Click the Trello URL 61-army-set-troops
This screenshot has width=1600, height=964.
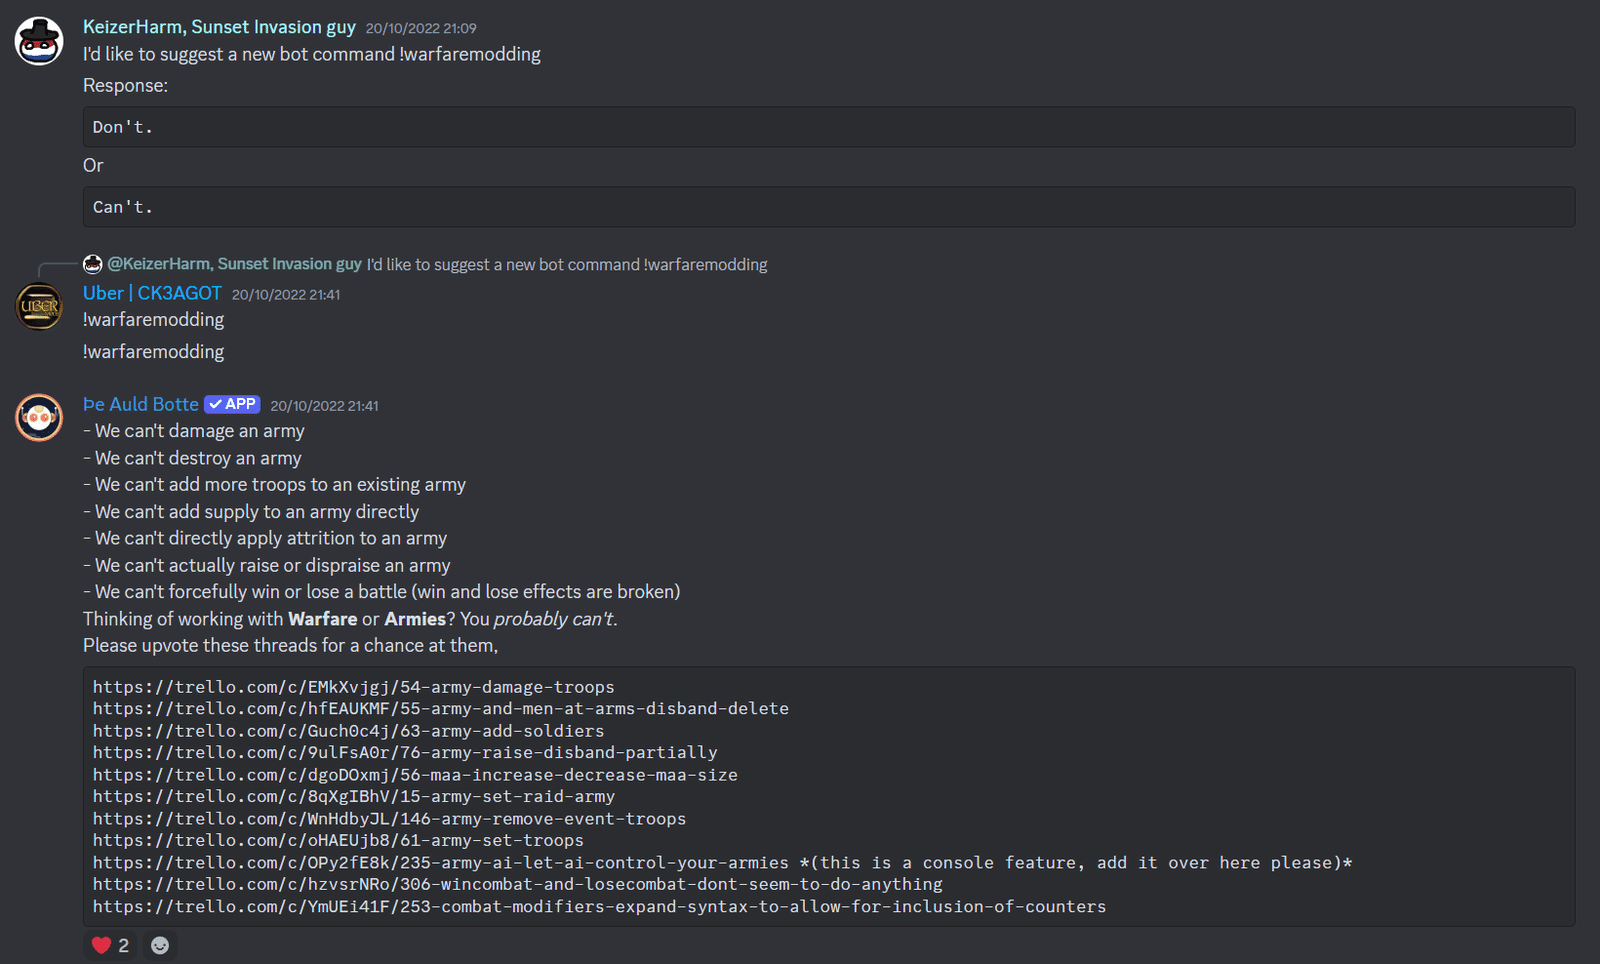(x=338, y=840)
